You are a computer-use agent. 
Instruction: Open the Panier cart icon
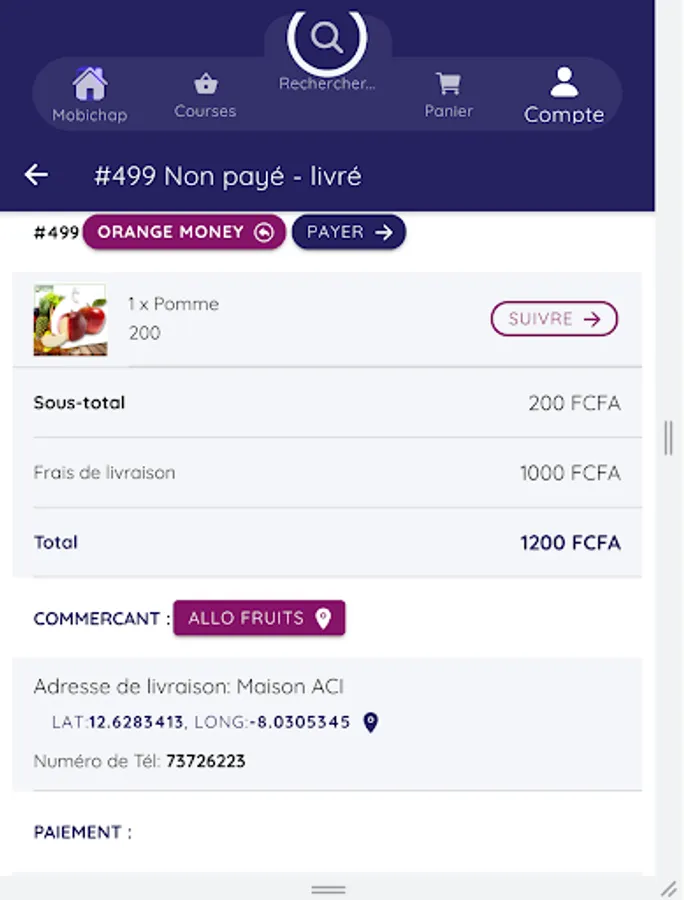tap(448, 83)
